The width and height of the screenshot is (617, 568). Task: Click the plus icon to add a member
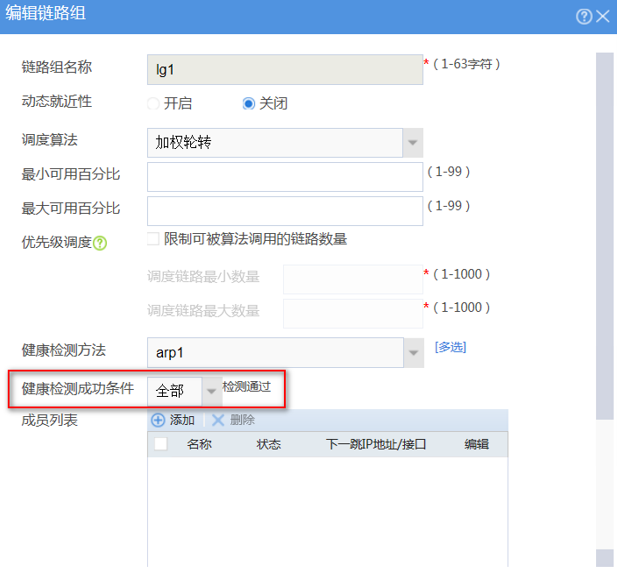(x=158, y=420)
